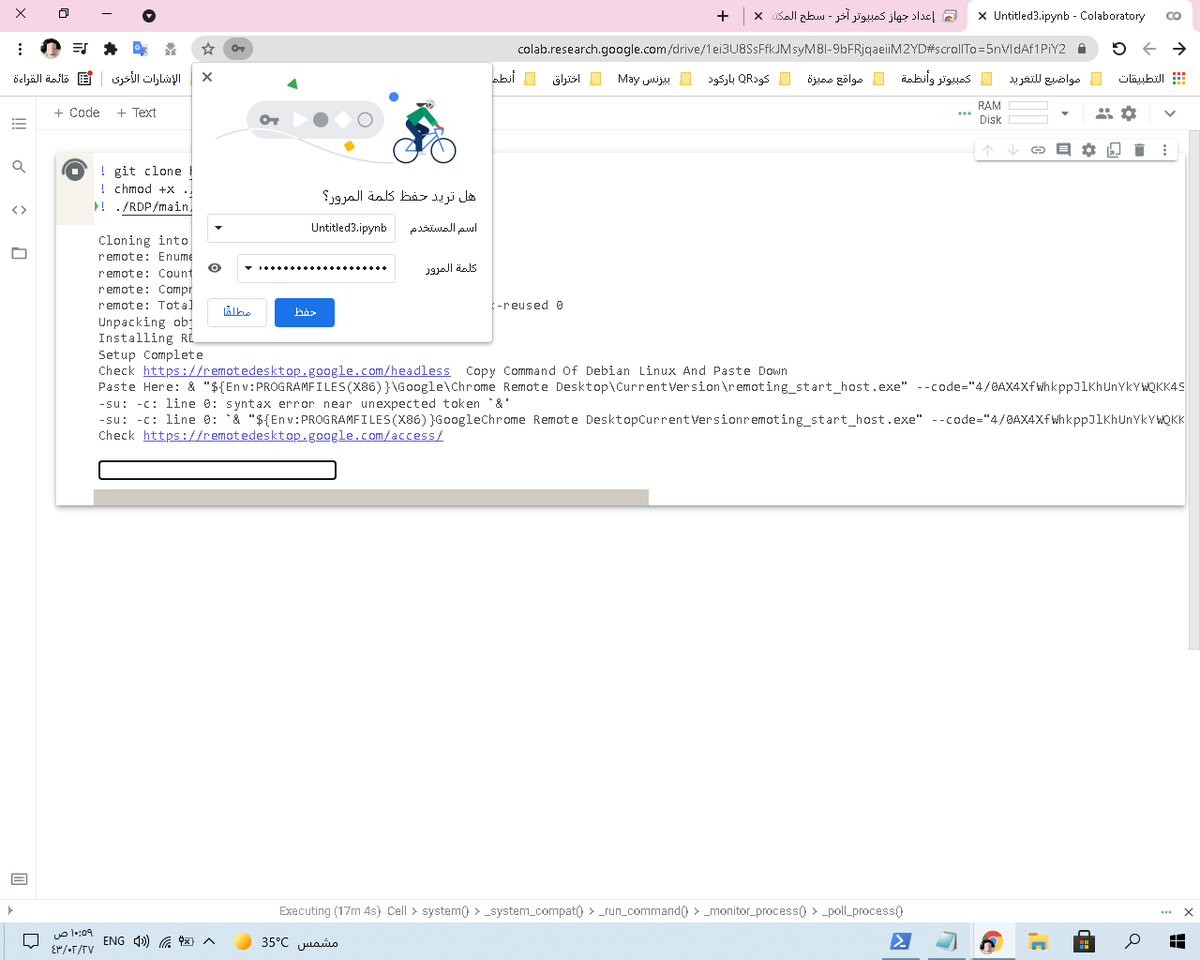1200x960 pixels.
Task: Open the RAM Disk runtime dropdown
Action: click(x=1065, y=114)
